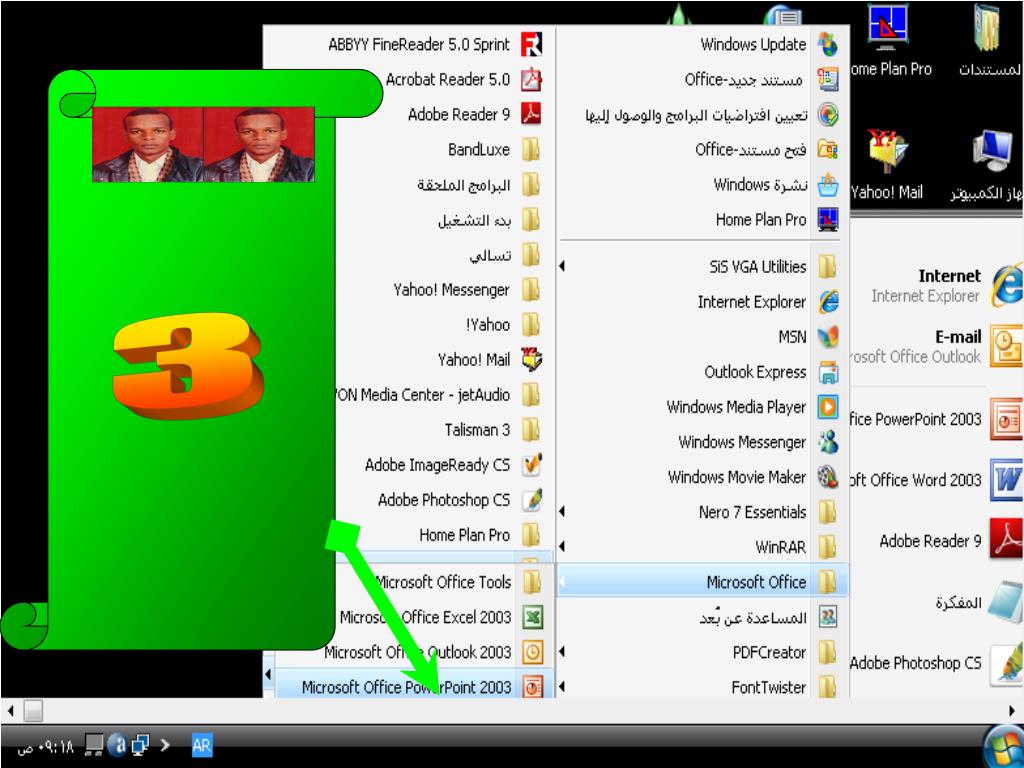The height and width of the screenshot is (768, 1024).
Task: Open بدء التشغيل startup folder
Action: [x=488, y=220]
